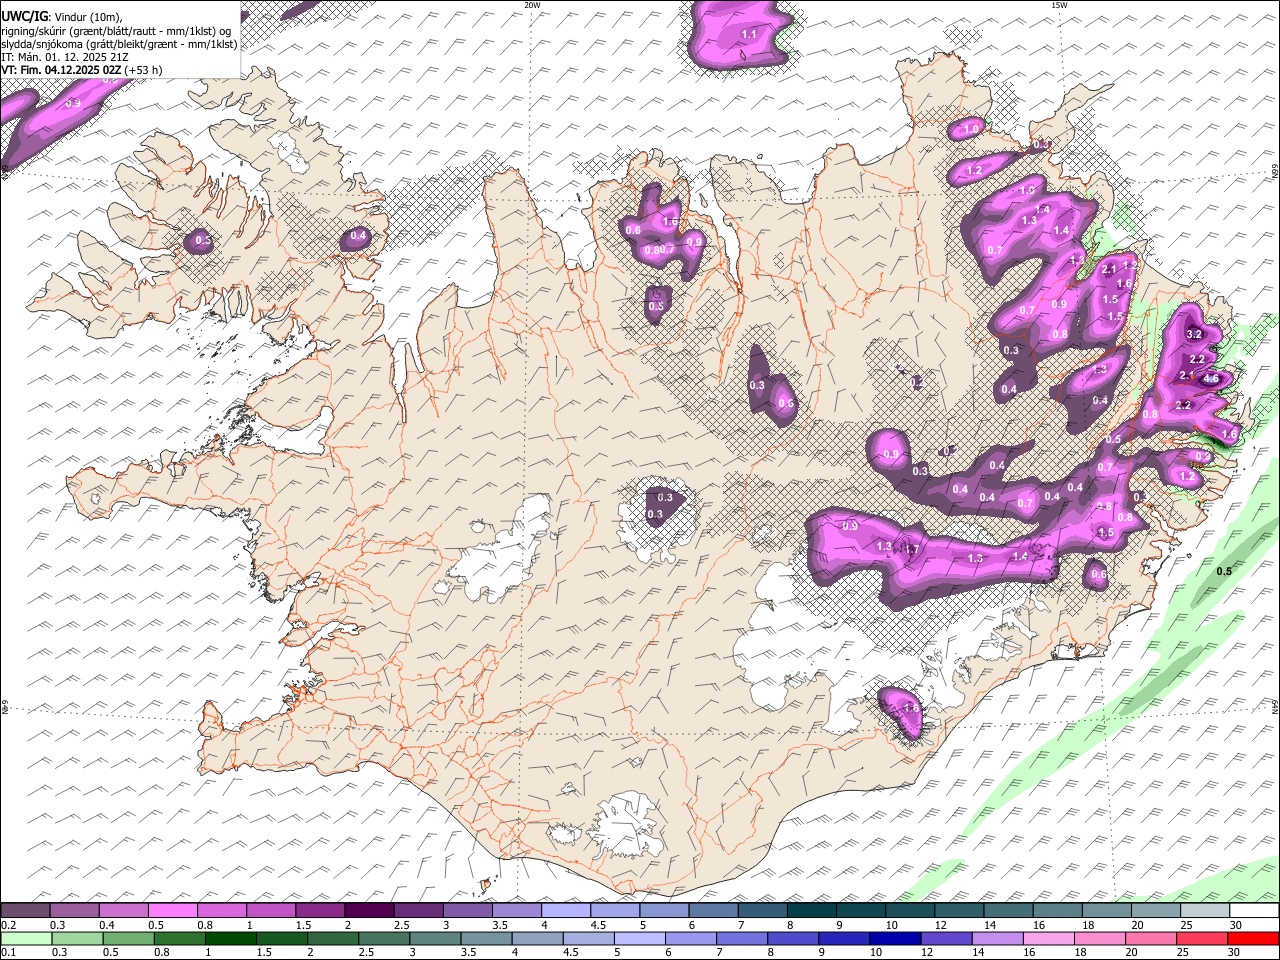Click the dark mauve 0.2–0.3 snow scale swatch
This screenshot has width=1280, height=960.
(x=25, y=911)
